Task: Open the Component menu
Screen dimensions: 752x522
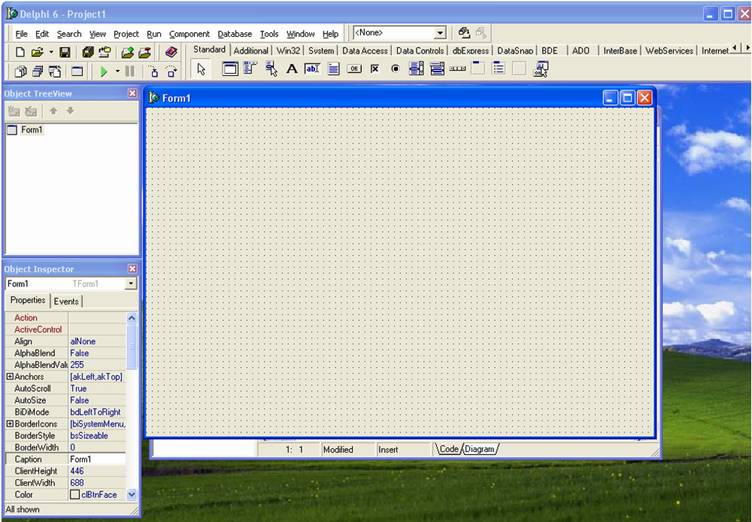Action: [189, 34]
